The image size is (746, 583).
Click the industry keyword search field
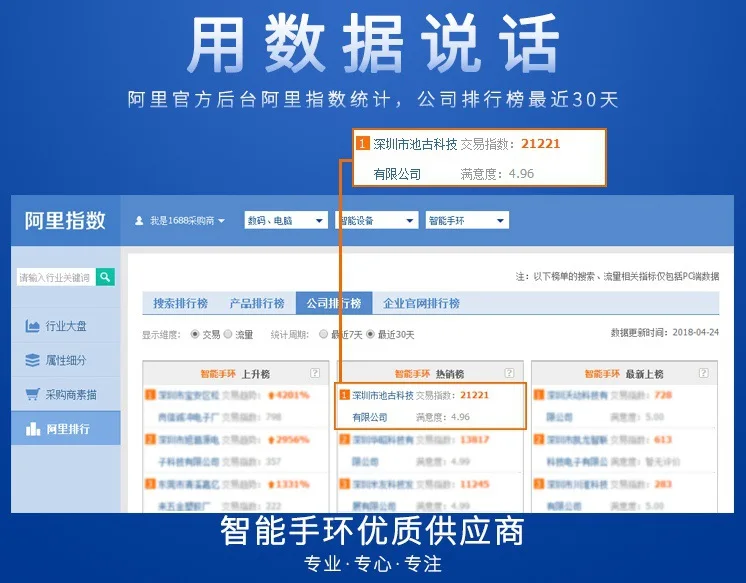coord(56,277)
